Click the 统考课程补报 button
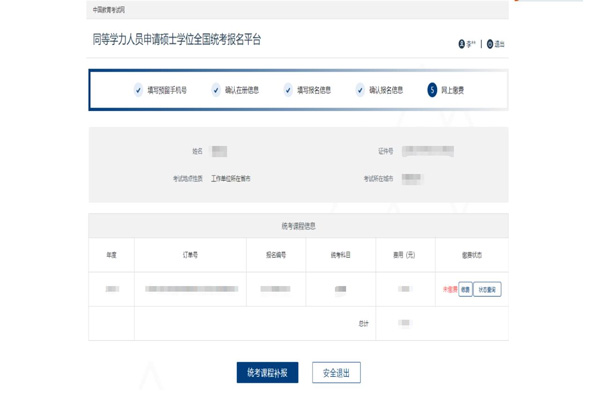This screenshot has width=595, height=397. (x=267, y=372)
